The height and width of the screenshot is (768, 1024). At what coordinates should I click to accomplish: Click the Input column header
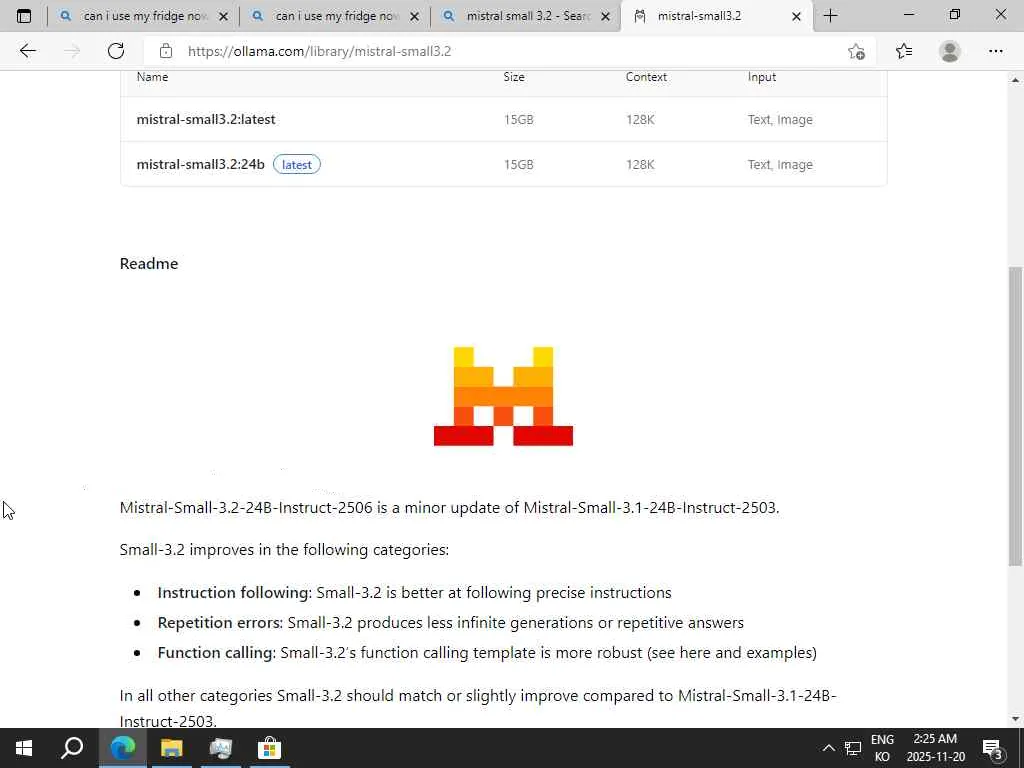761,77
